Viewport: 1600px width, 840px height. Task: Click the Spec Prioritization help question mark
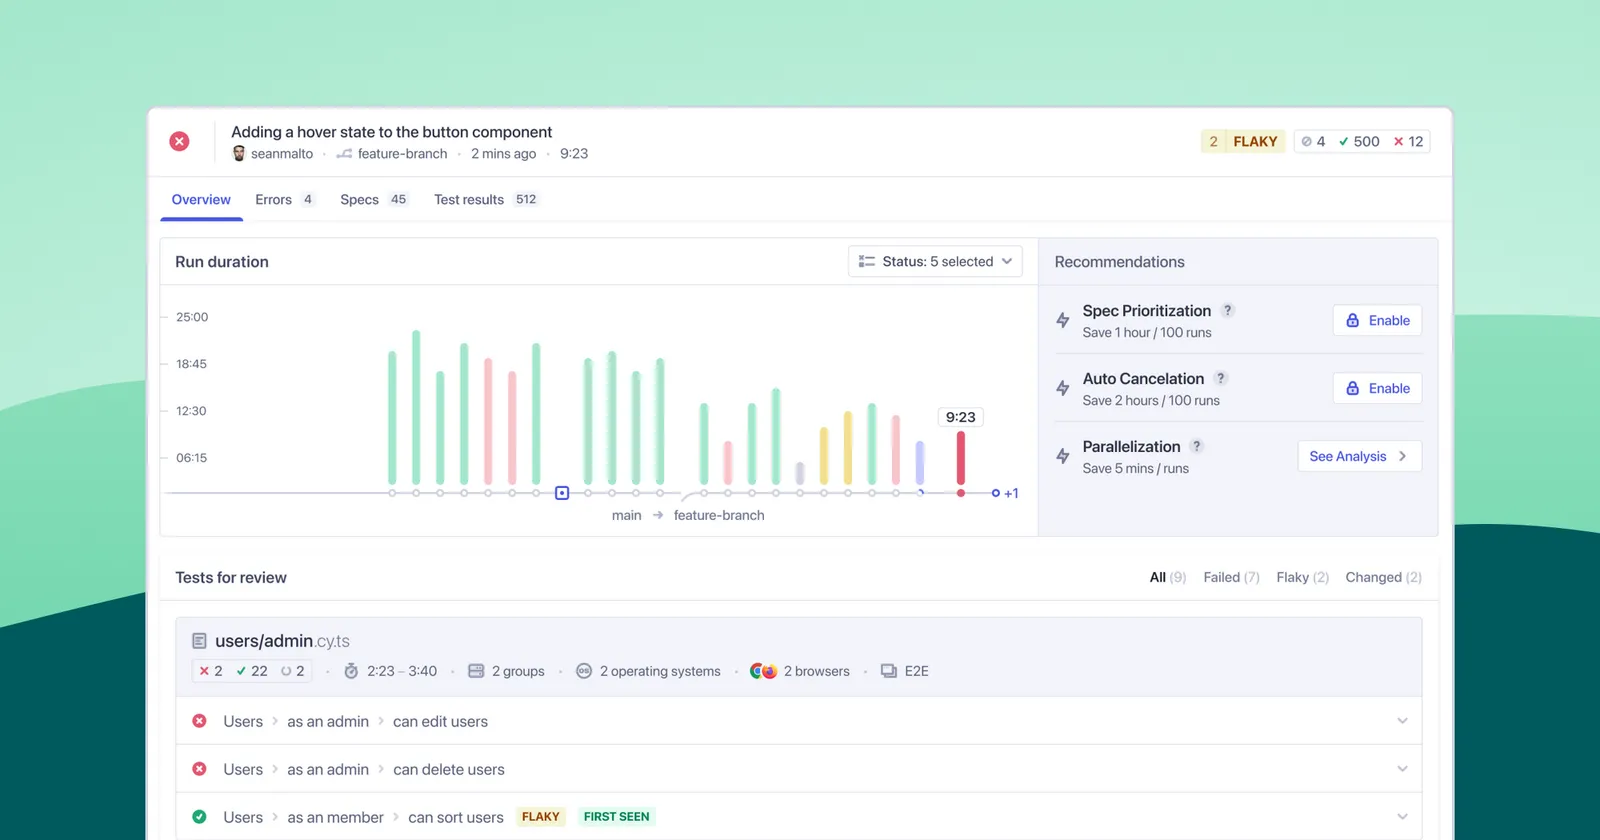[x=1228, y=310]
